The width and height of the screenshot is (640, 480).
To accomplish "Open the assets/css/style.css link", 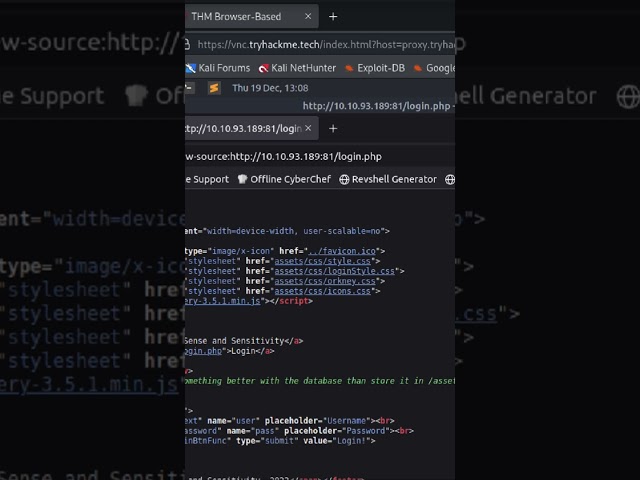I will [x=322, y=261].
